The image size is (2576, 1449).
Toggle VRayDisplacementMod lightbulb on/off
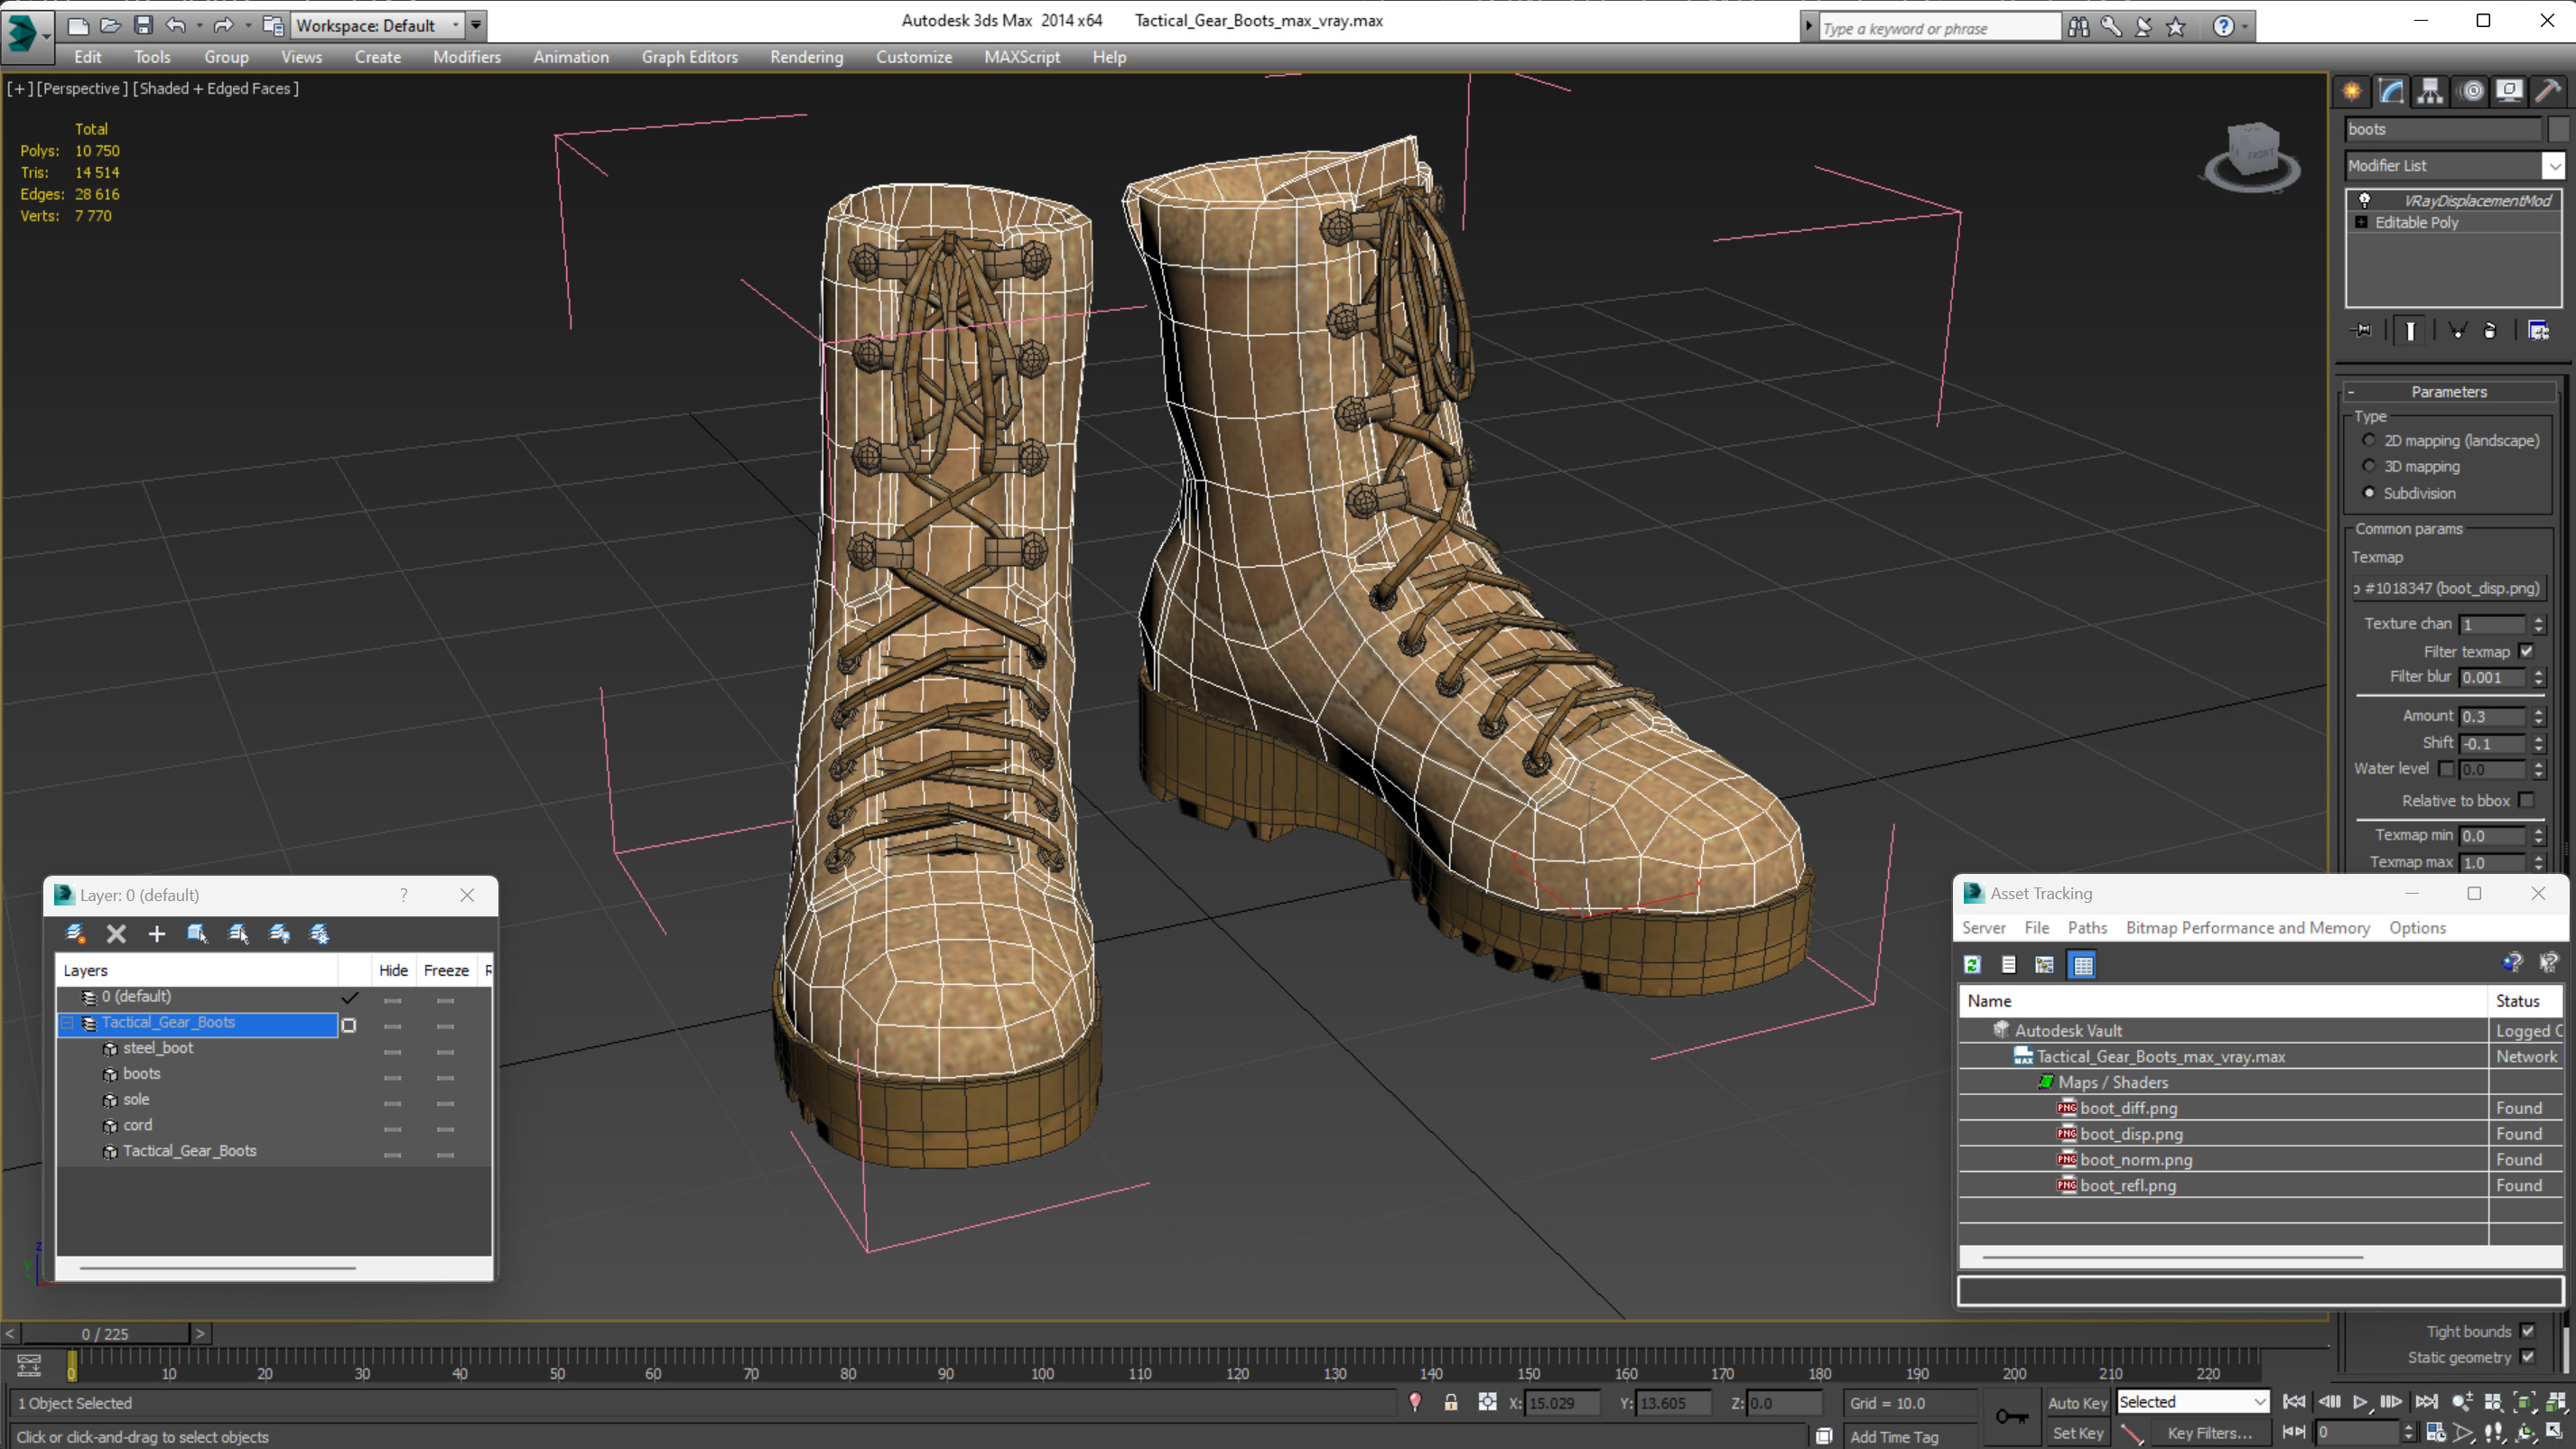tap(2364, 200)
